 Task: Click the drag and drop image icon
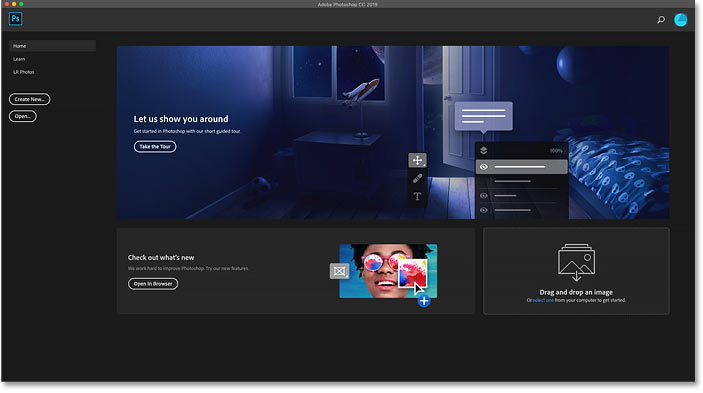pos(576,262)
